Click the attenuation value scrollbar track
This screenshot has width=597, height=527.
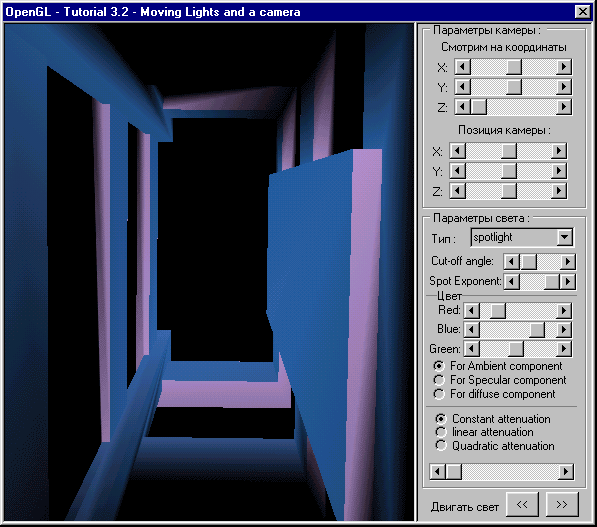point(510,472)
